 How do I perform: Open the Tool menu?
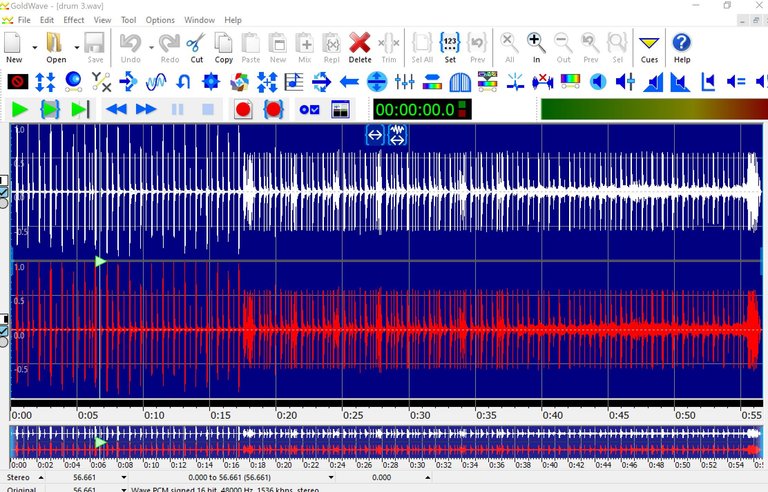128,20
